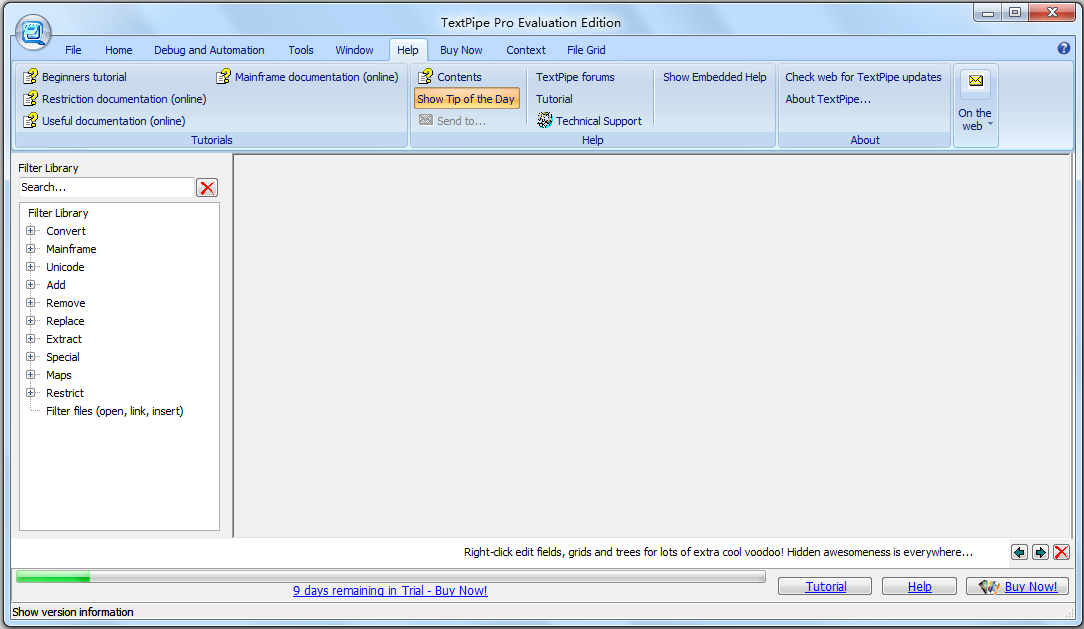Click the bottom Tutorial button
Image resolution: width=1084 pixels, height=629 pixels.
tap(825, 587)
